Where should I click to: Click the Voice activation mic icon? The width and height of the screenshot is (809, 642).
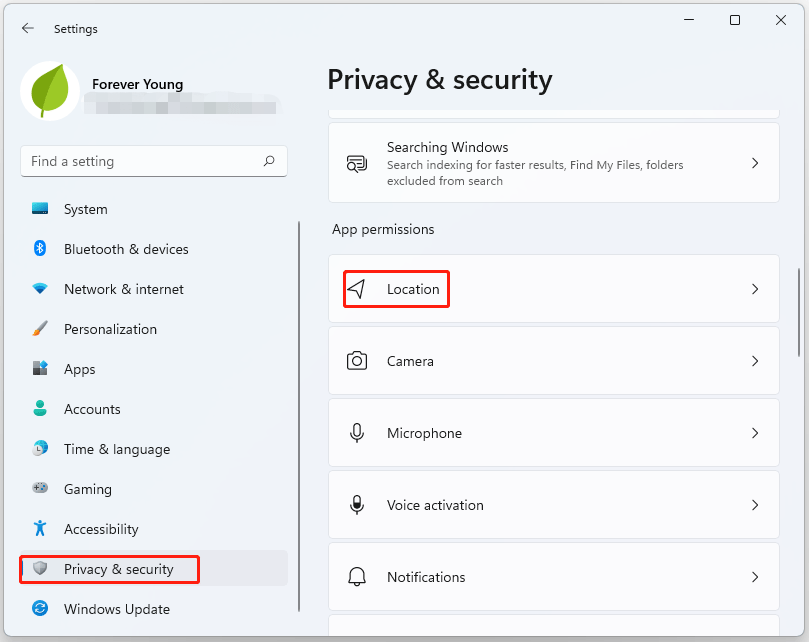pyautogui.click(x=357, y=505)
